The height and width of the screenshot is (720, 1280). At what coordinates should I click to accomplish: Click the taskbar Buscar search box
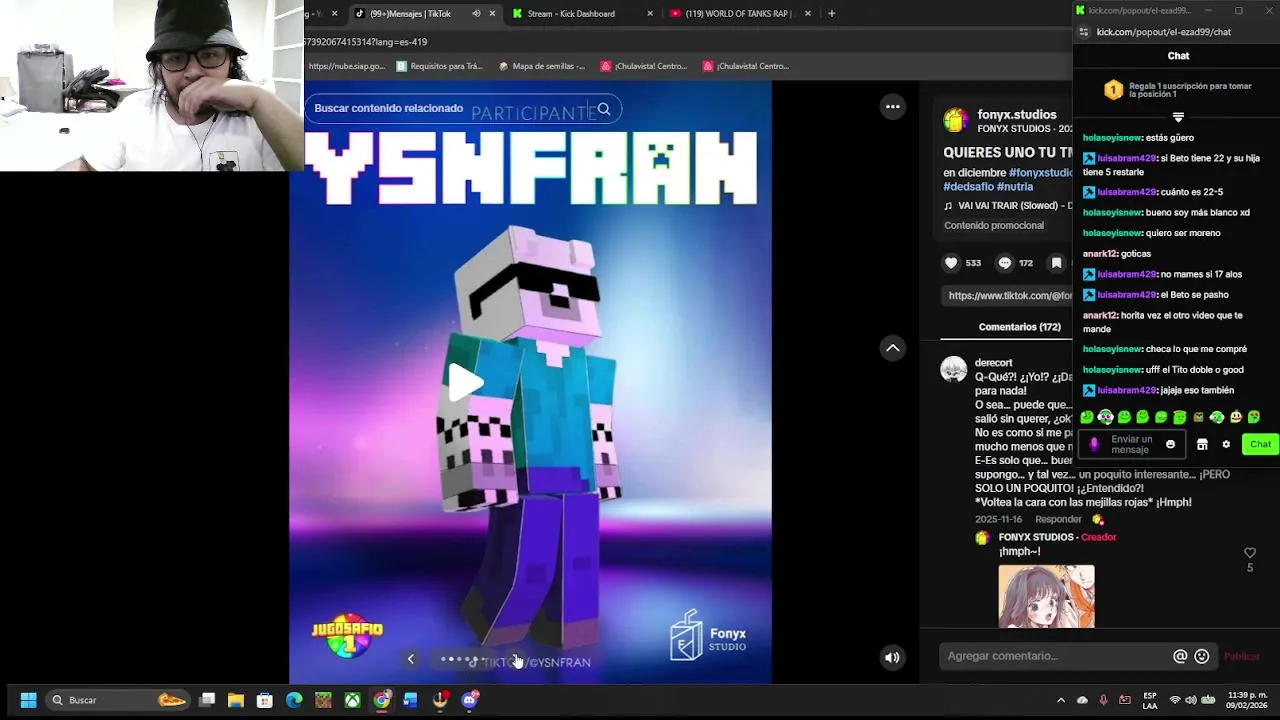click(118, 700)
